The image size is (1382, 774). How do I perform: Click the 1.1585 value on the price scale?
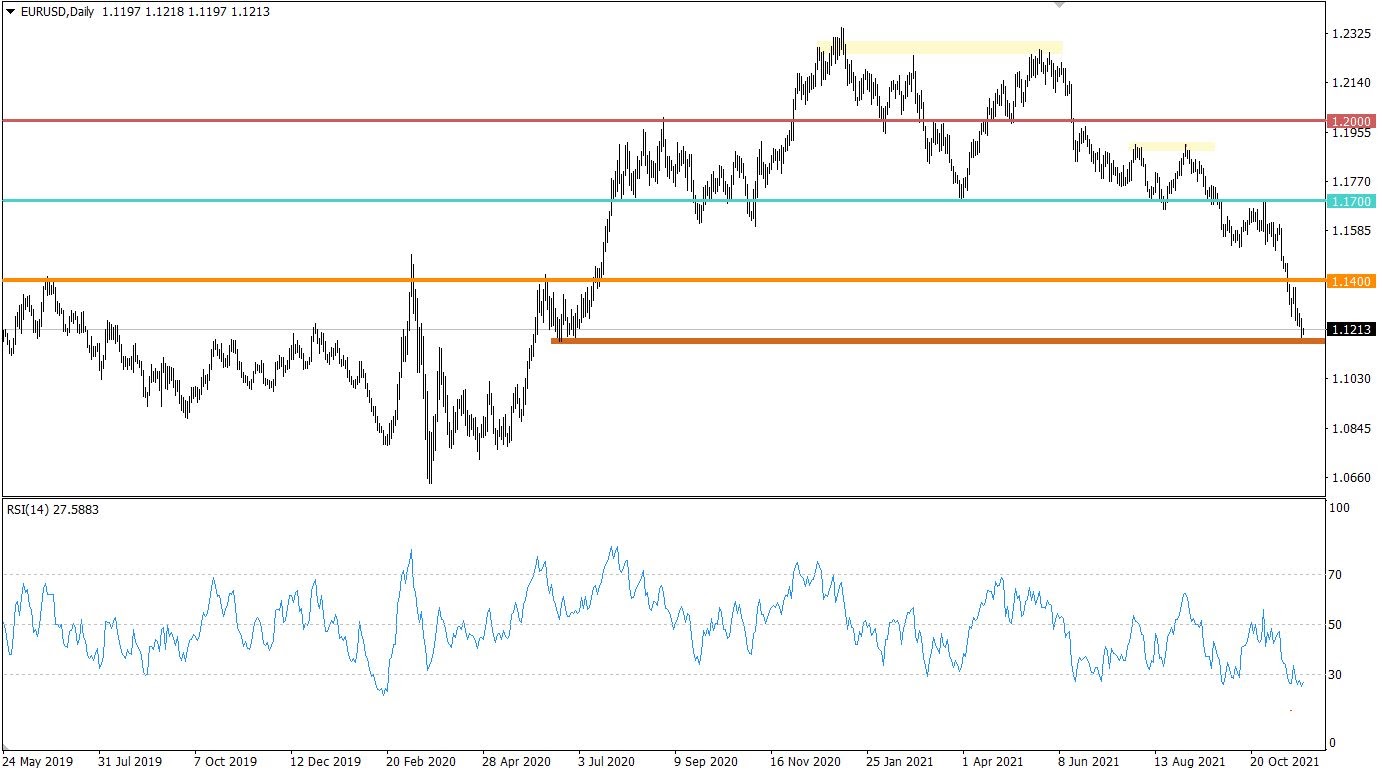[1350, 231]
